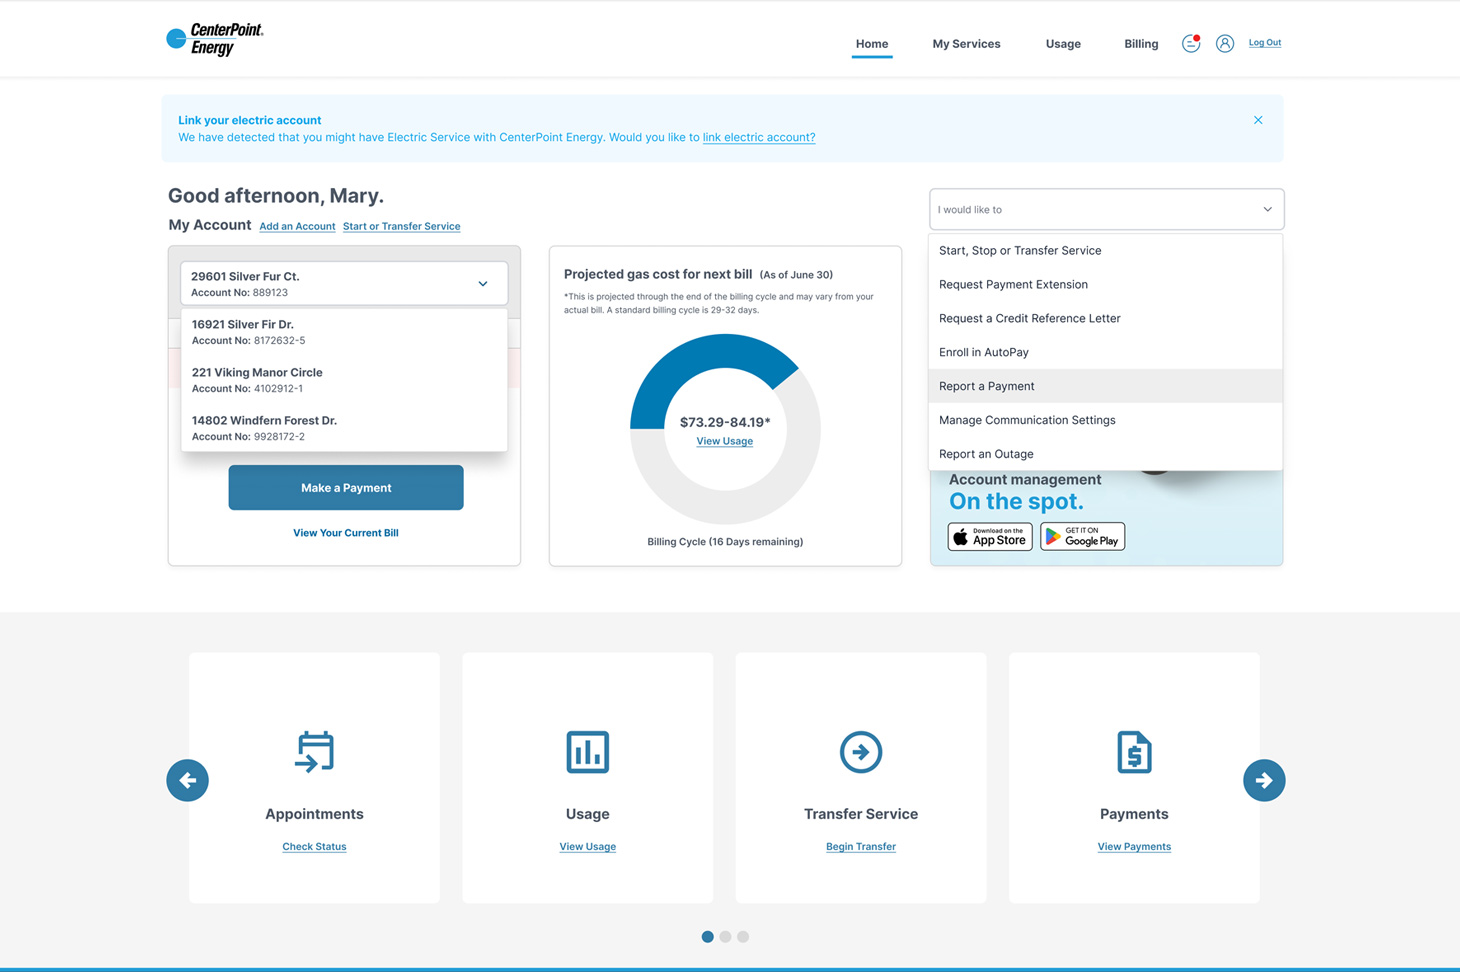Go to next carousel slide arrow
The width and height of the screenshot is (1460, 972).
[1263, 780]
